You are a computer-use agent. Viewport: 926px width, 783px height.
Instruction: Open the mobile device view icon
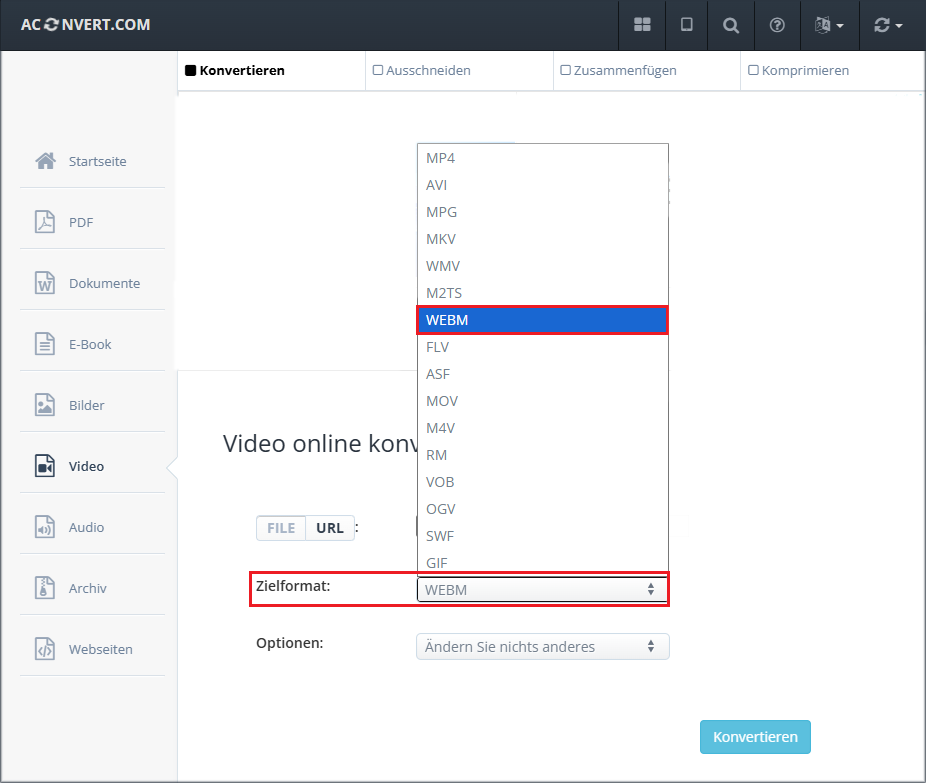tap(686, 25)
